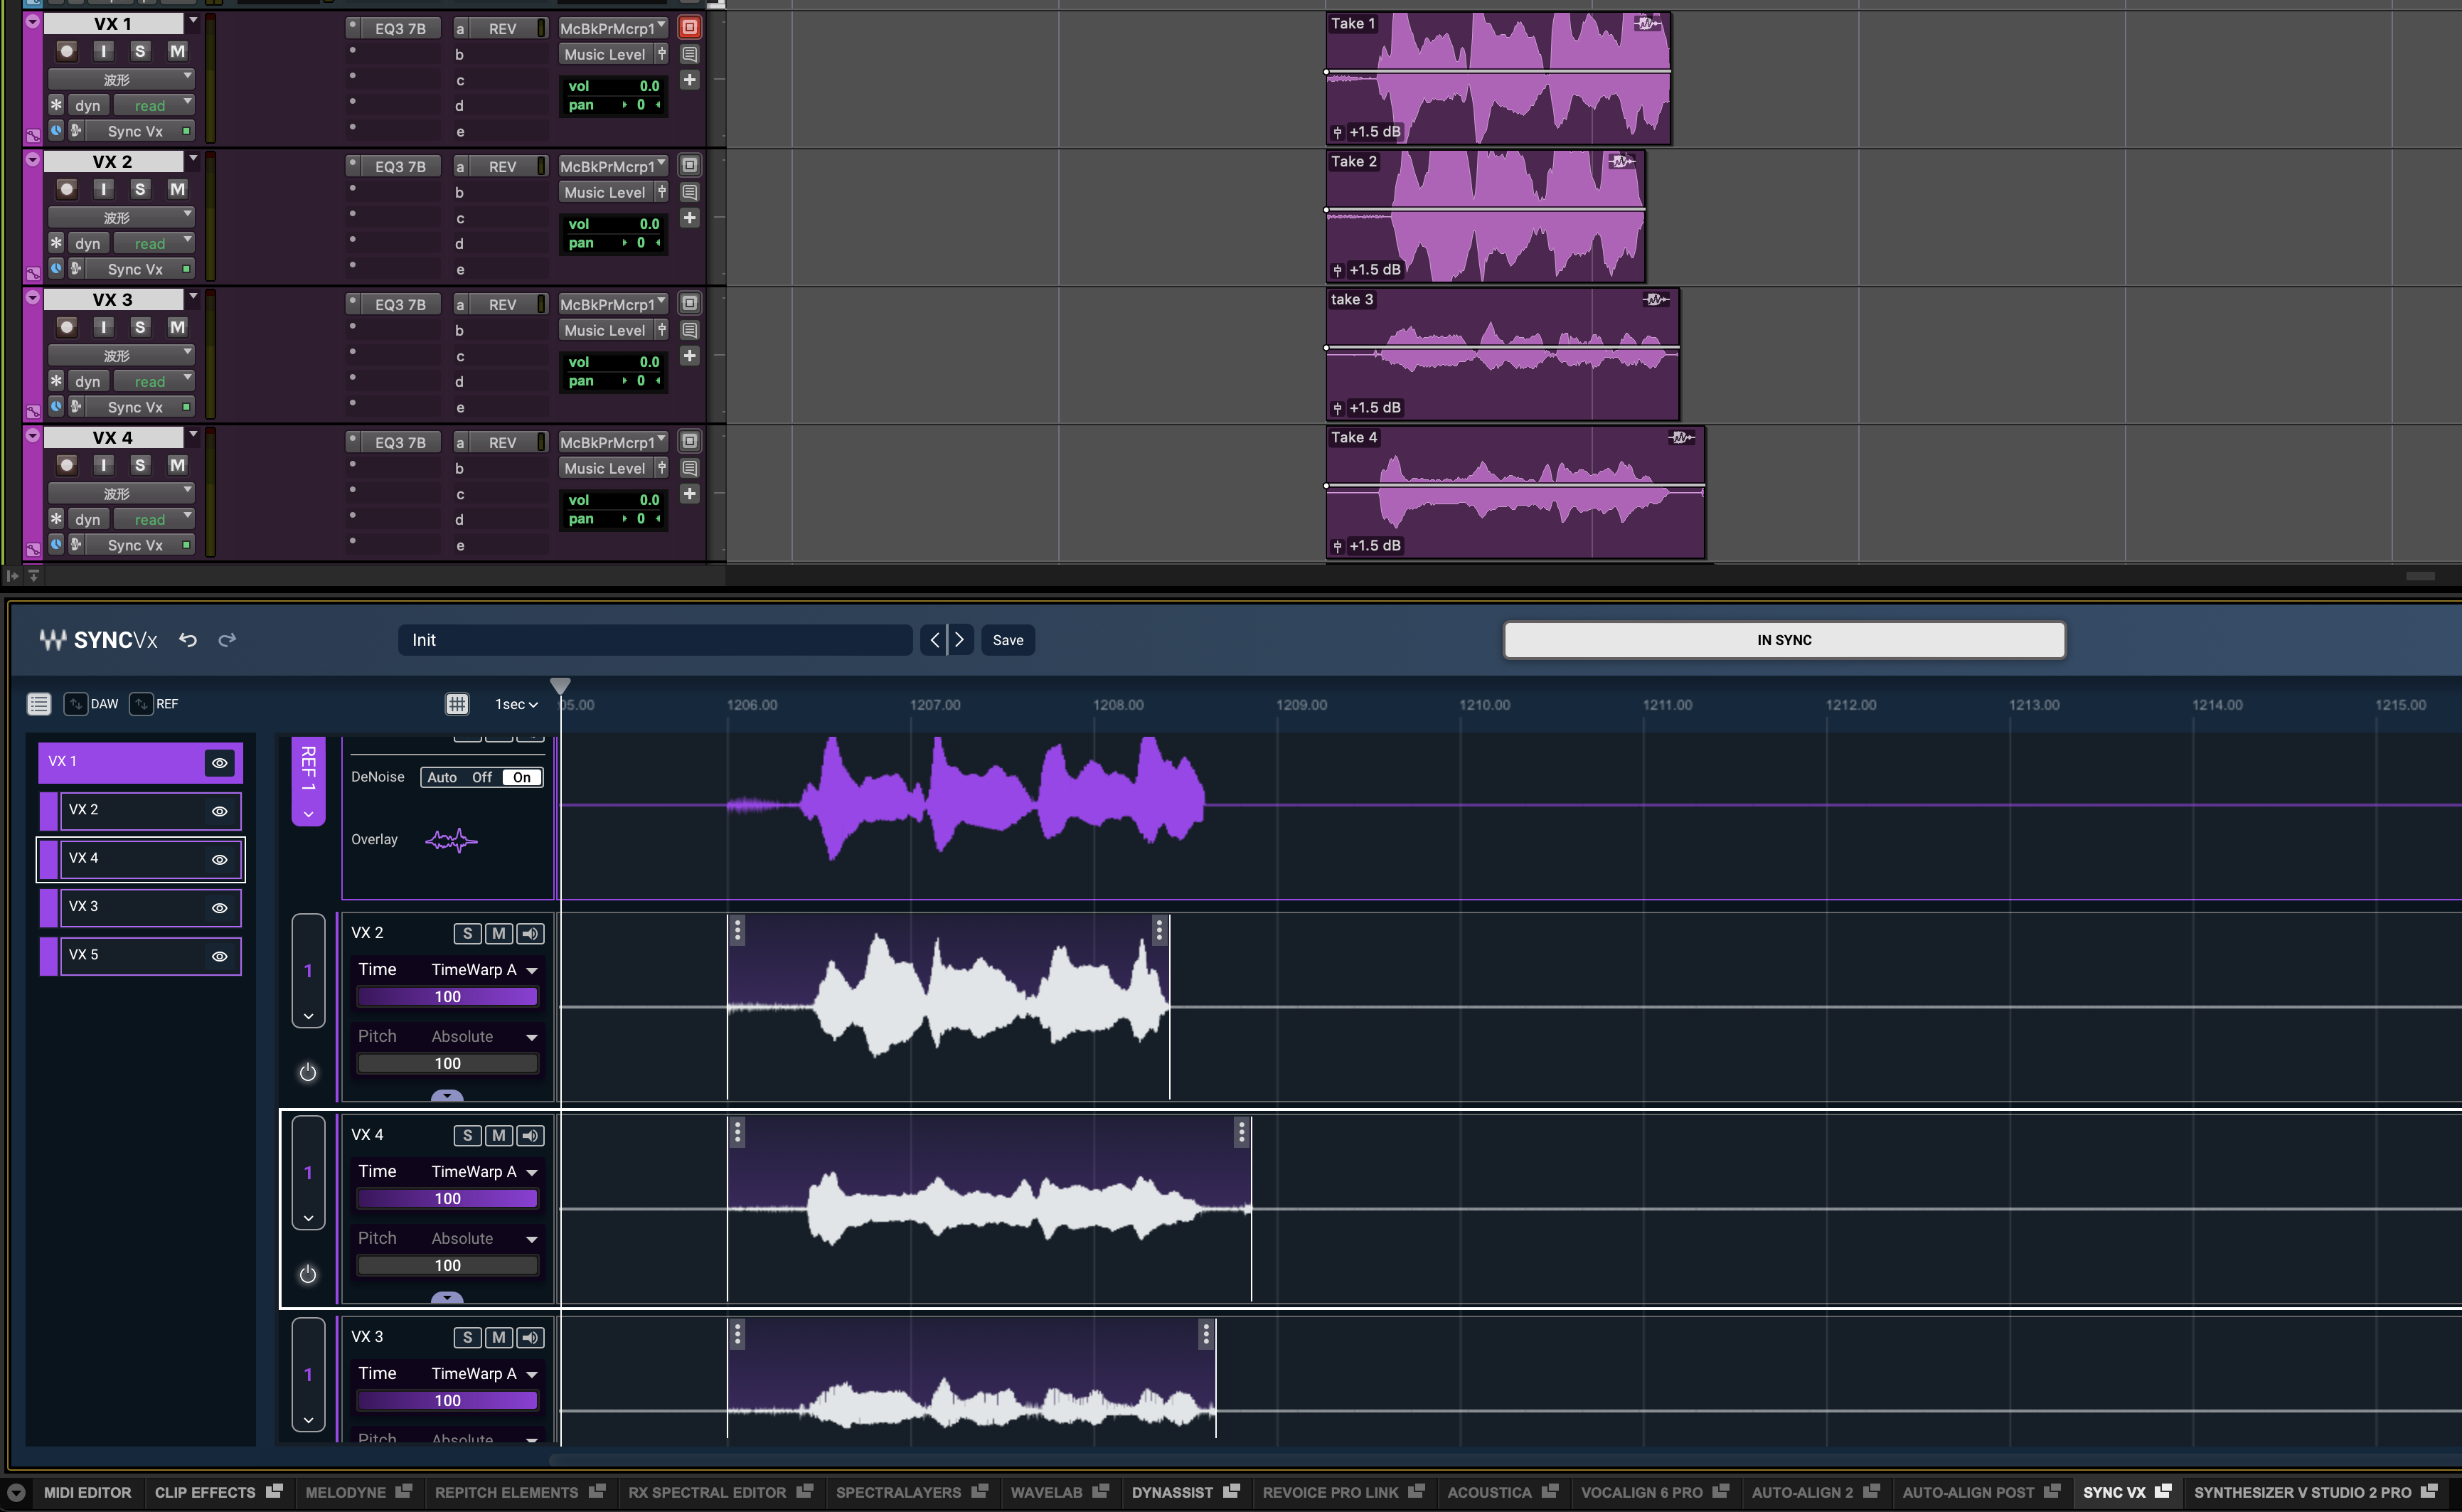Click the clip effects icon on Take 1 clip

pyautogui.click(x=1648, y=23)
